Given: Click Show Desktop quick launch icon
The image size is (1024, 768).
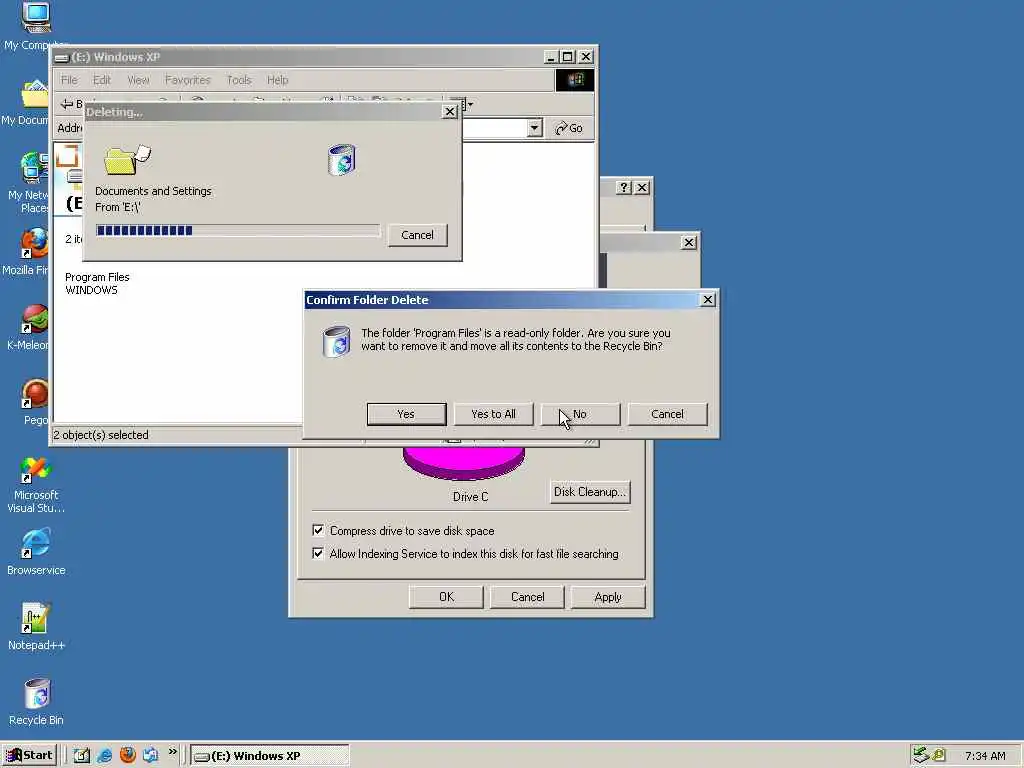Looking at the screenshot, I should click(82, 756).
